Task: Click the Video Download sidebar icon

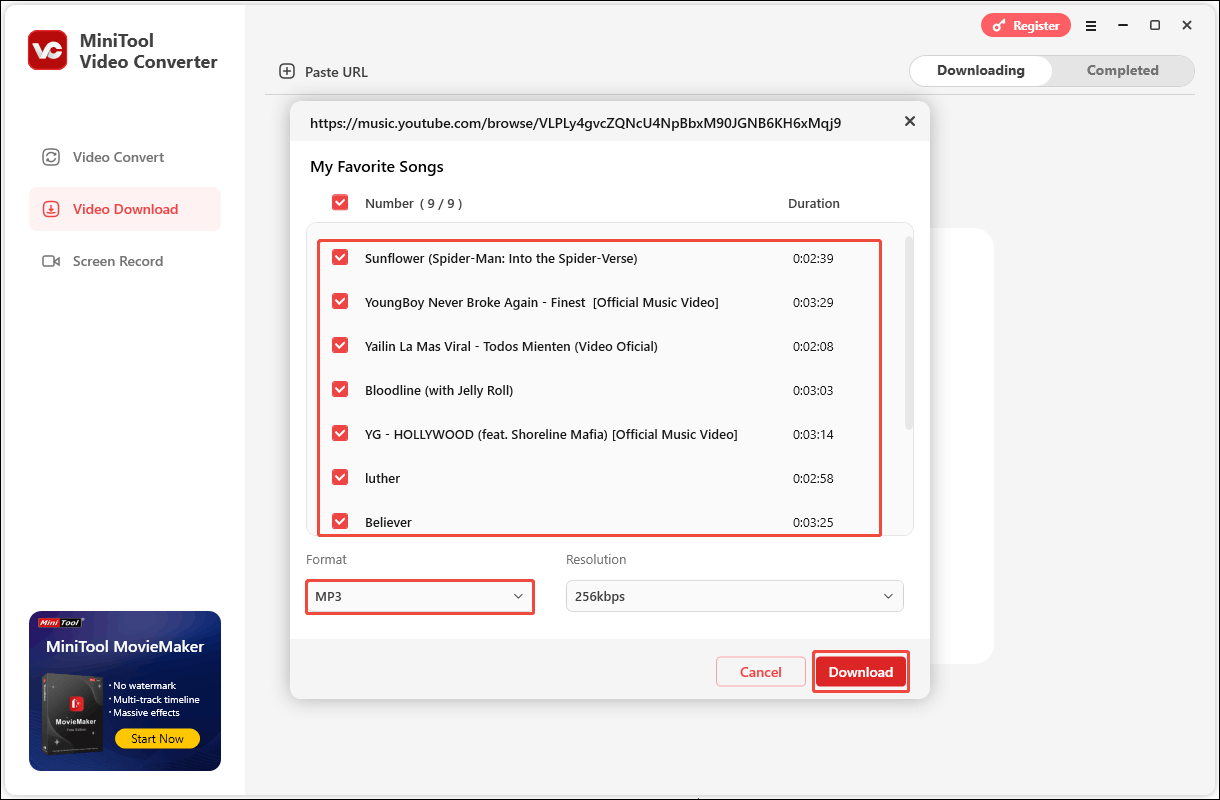Action: coord(50,209)
